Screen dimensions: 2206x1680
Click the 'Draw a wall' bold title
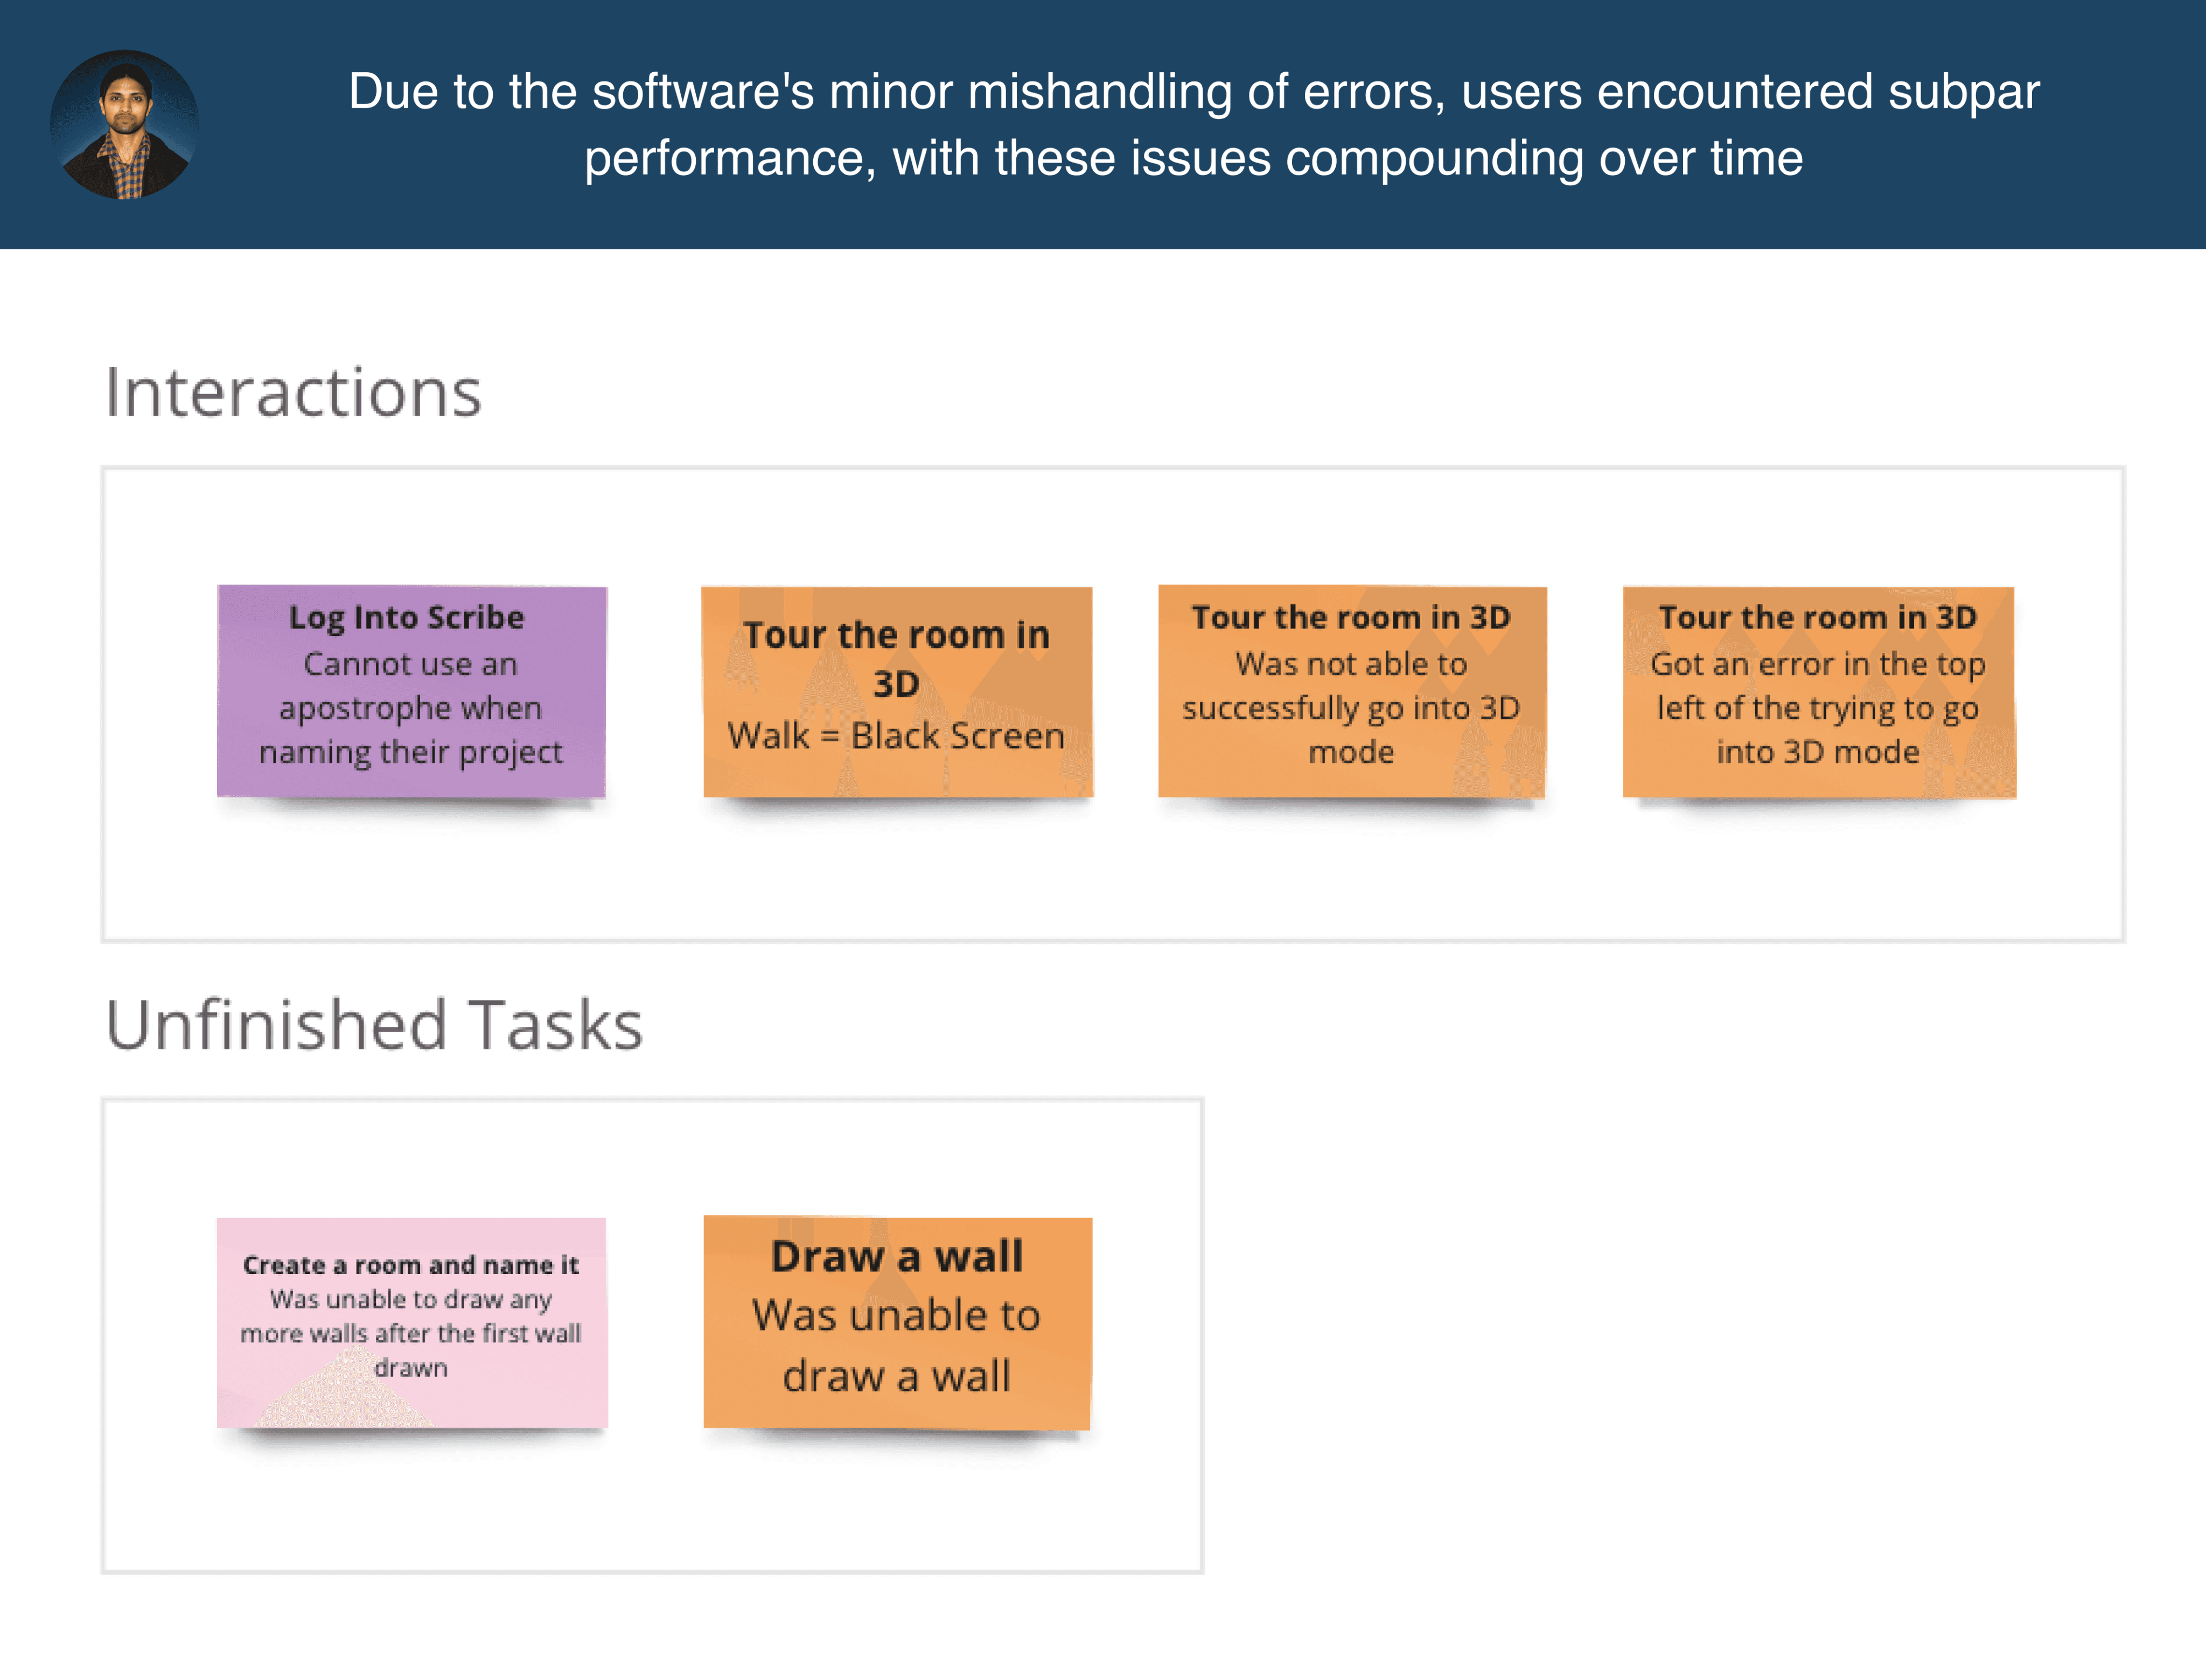click(896, 1256)
